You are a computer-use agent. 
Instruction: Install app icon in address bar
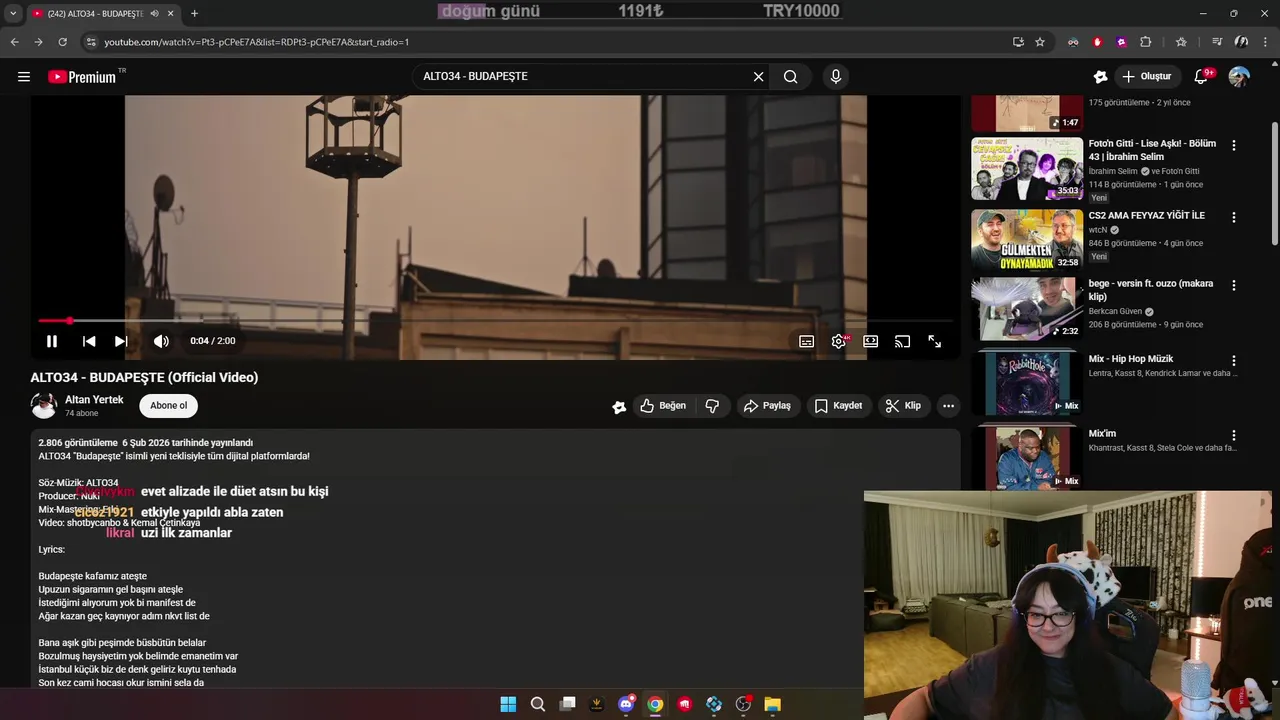coord(1018,42)
